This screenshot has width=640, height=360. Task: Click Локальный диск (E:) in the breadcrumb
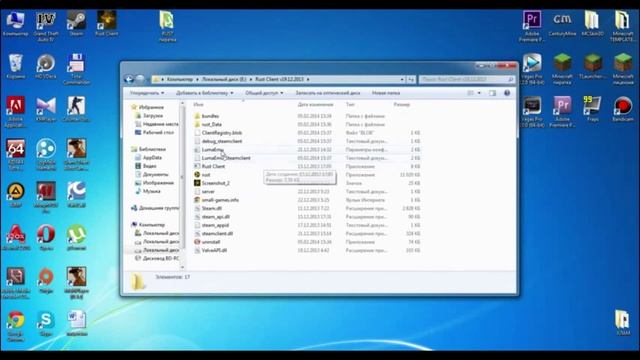(x=224, y=79)
